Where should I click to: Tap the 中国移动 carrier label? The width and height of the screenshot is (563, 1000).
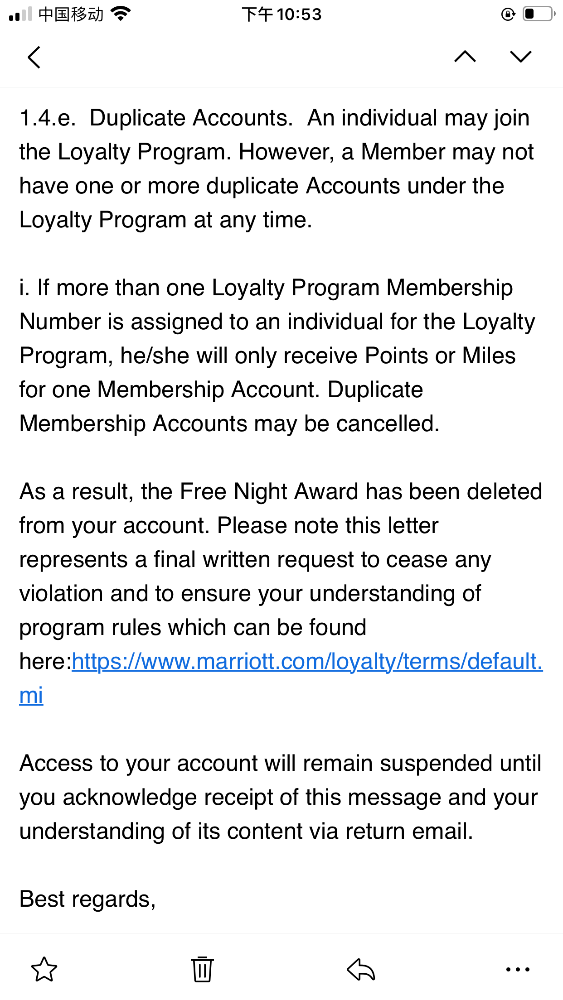click(x=71, y=14)
